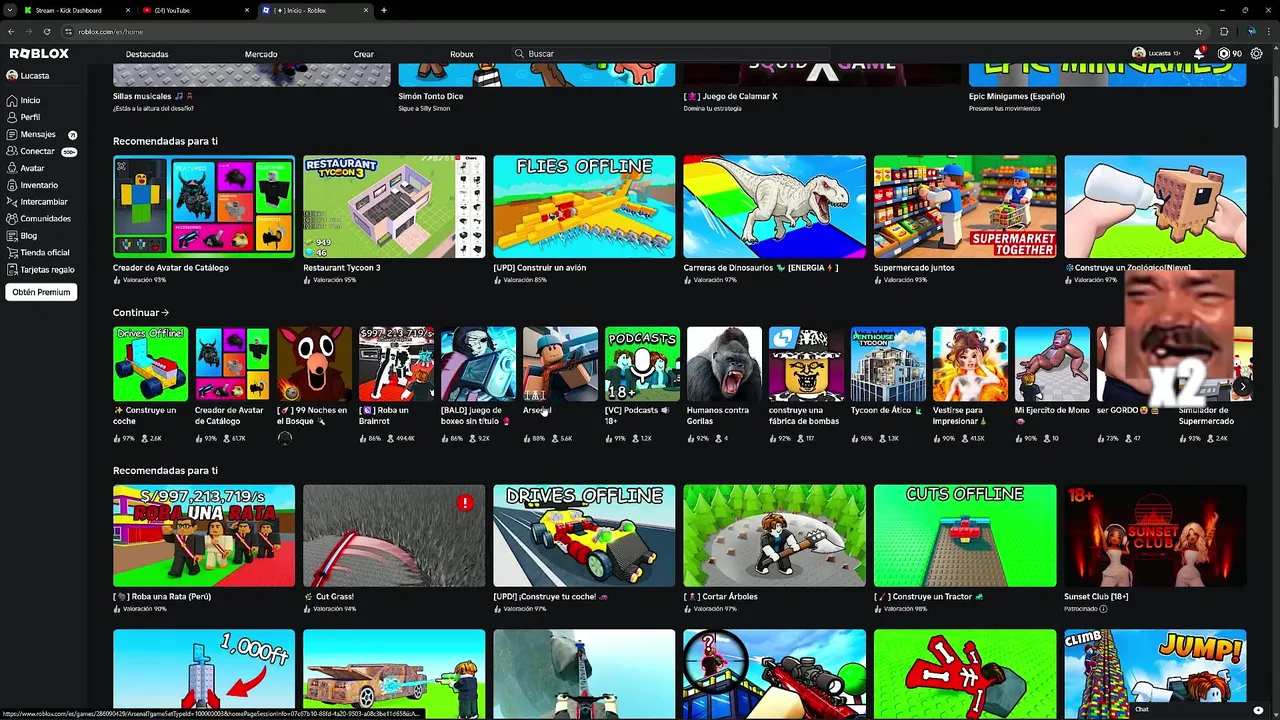
Task: Open Restaurant Tycoon 3 title link
Action: (x=342, y=268)
